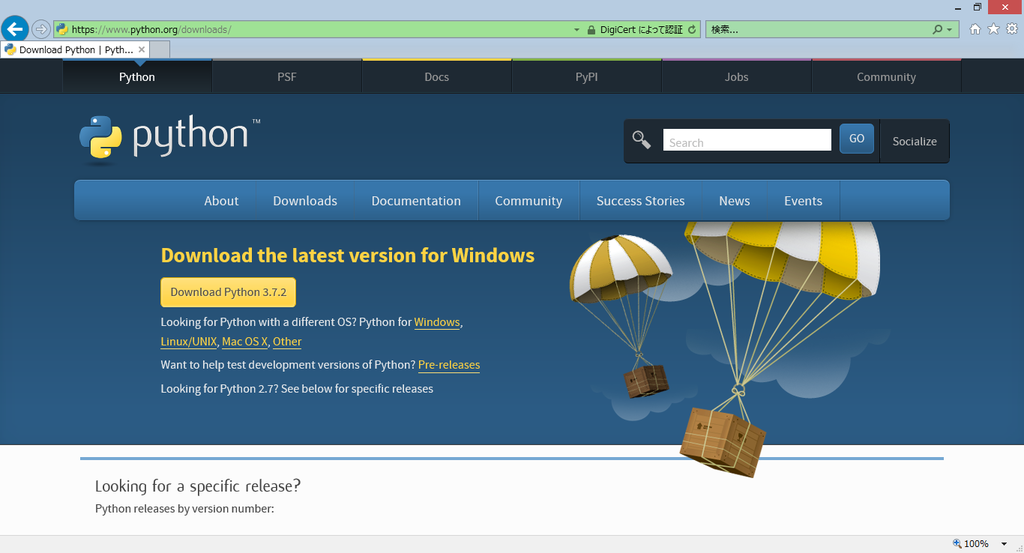Open a new blank tab
Viewport: 1024px width, 553px height.
coord(159,50)
